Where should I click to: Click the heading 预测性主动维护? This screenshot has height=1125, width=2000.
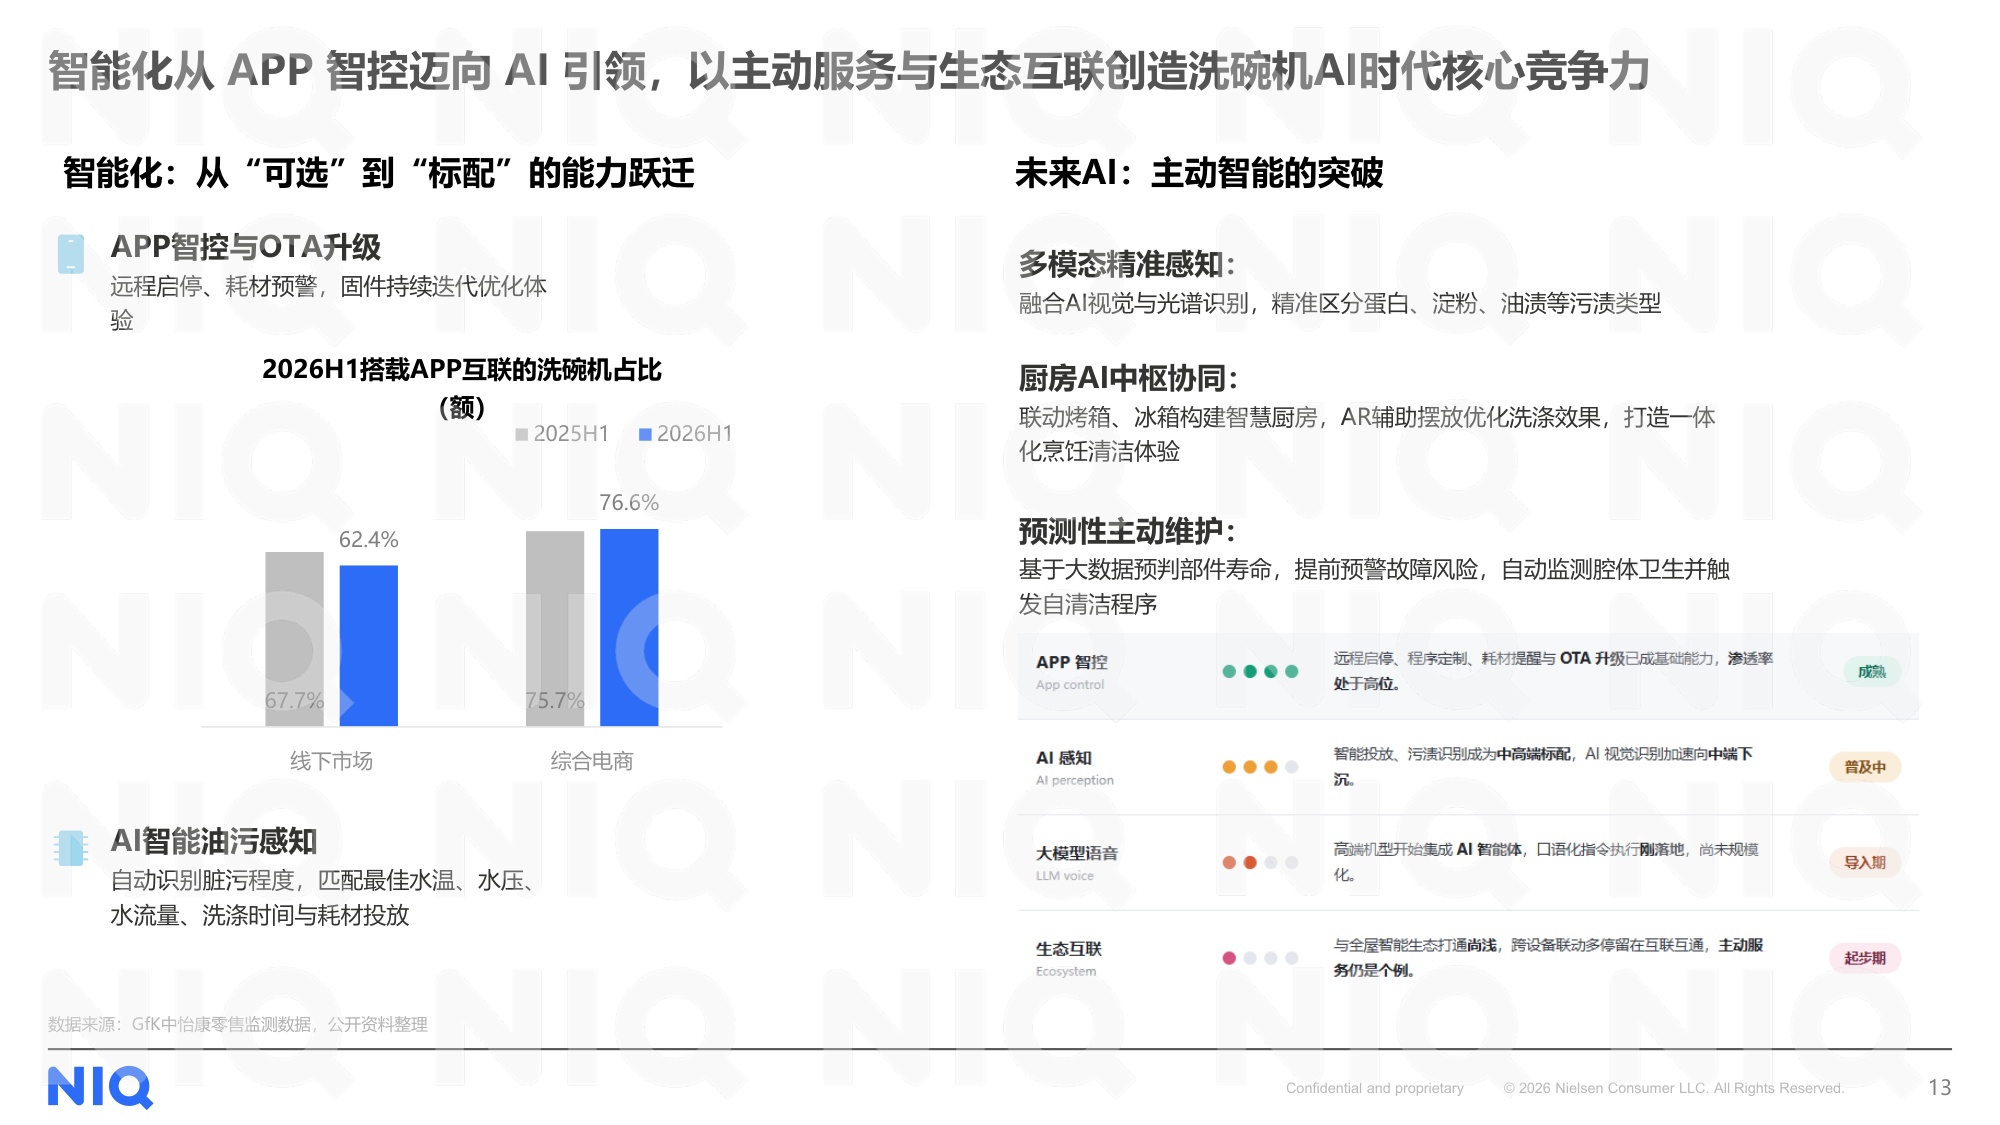point(1127,531)
